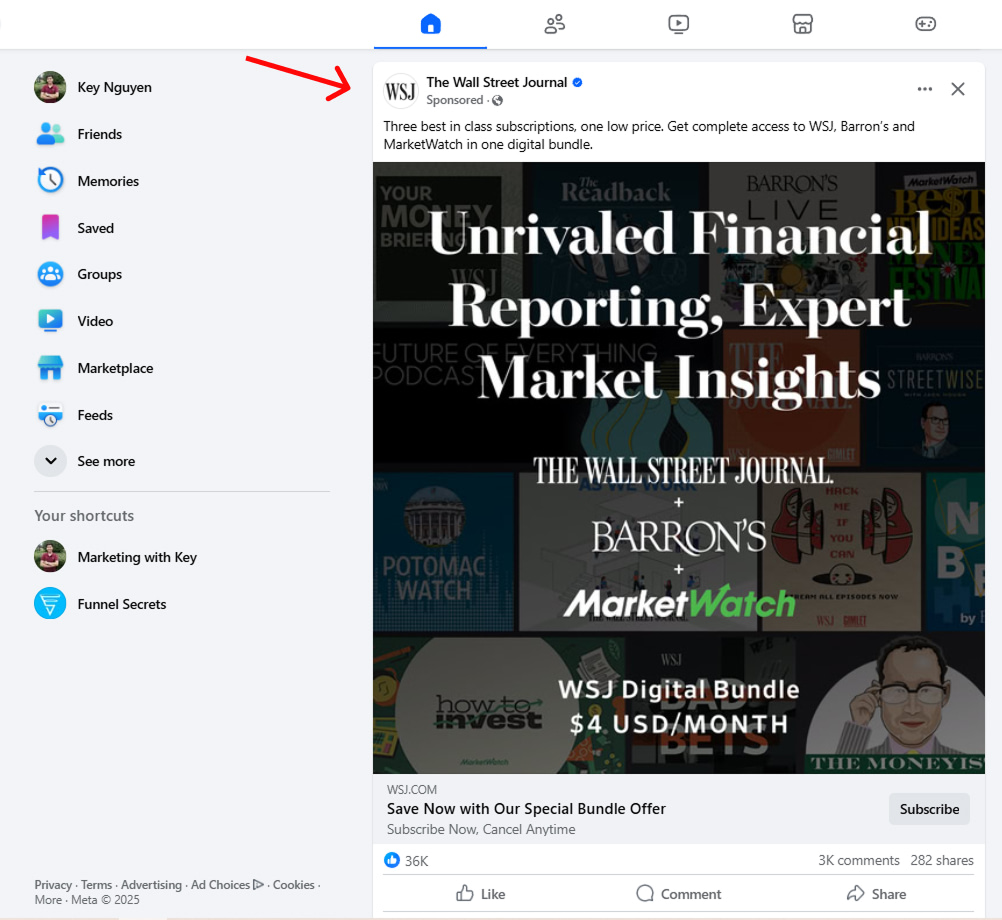Open Marketing with Key shortcut avatar
The height and width of the screenshot is (920, 1002).
50,556
